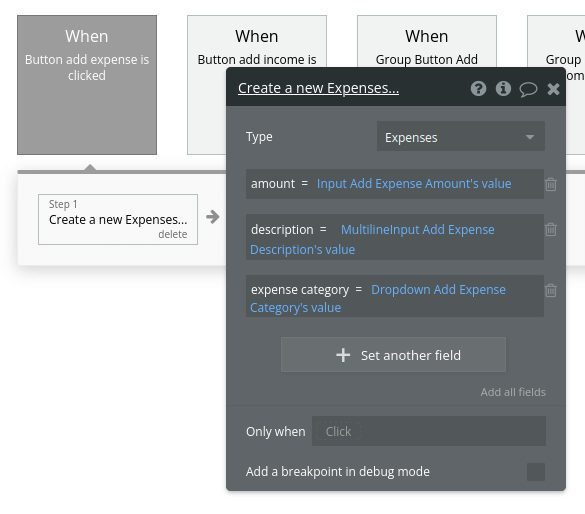Click the Only when label
The width and height of the screenshot is (585, 514).
pyautogui.click(x=275, y=432)
